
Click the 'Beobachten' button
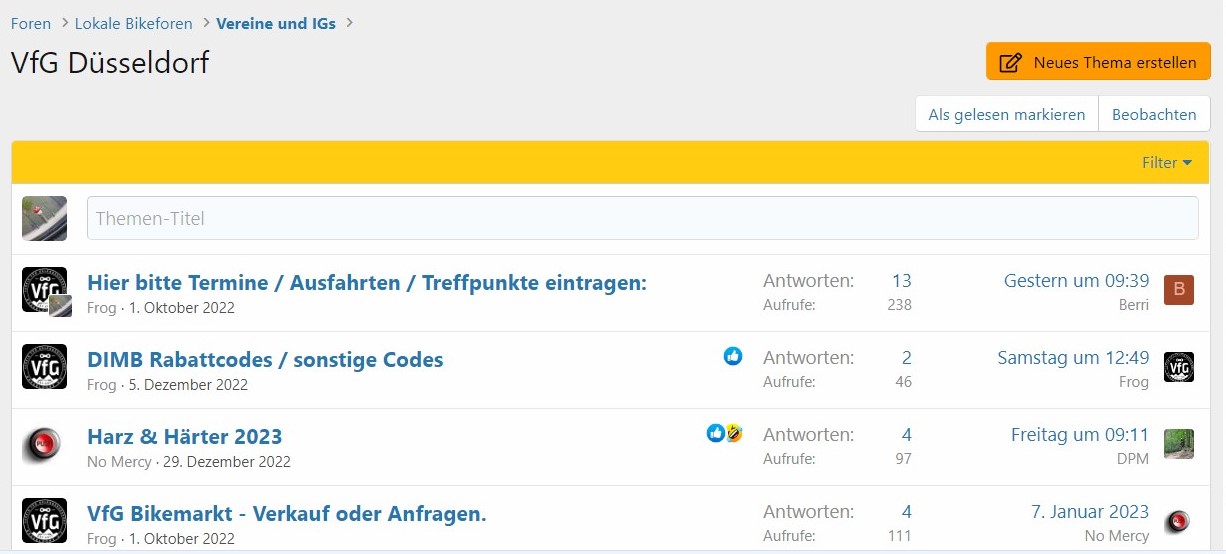coord(1154,114)
